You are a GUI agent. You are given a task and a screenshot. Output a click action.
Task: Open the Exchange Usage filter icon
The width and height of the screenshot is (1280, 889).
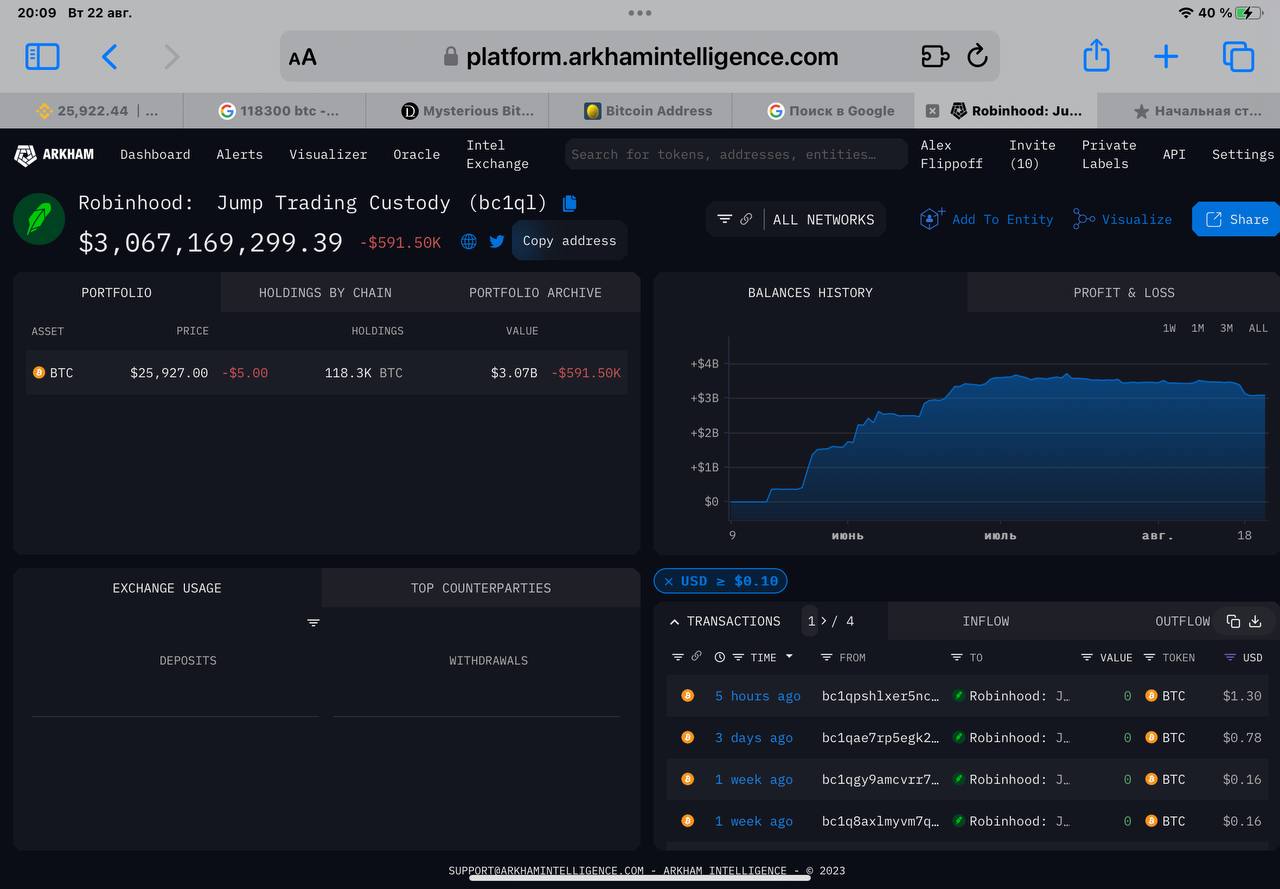pyautogui.click(x=313, y=622)
